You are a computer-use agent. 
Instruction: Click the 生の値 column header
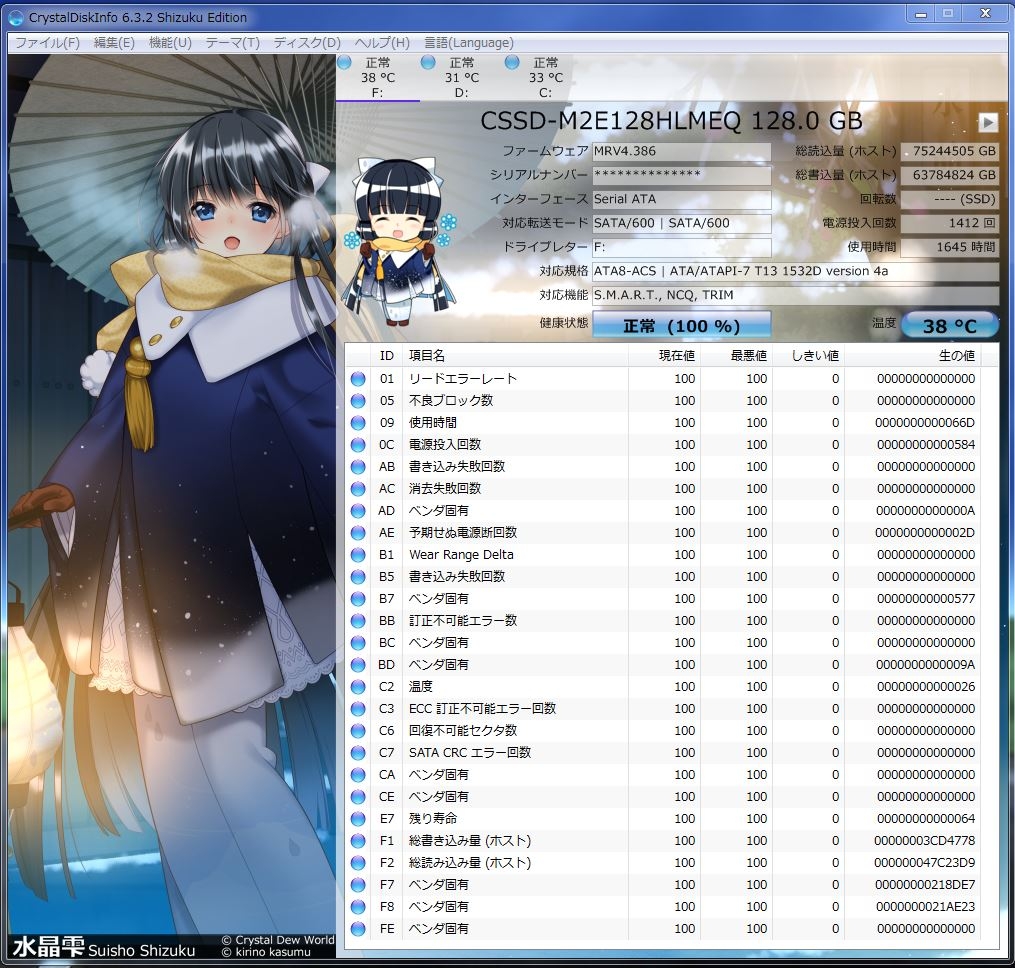[x=912, y=355]
